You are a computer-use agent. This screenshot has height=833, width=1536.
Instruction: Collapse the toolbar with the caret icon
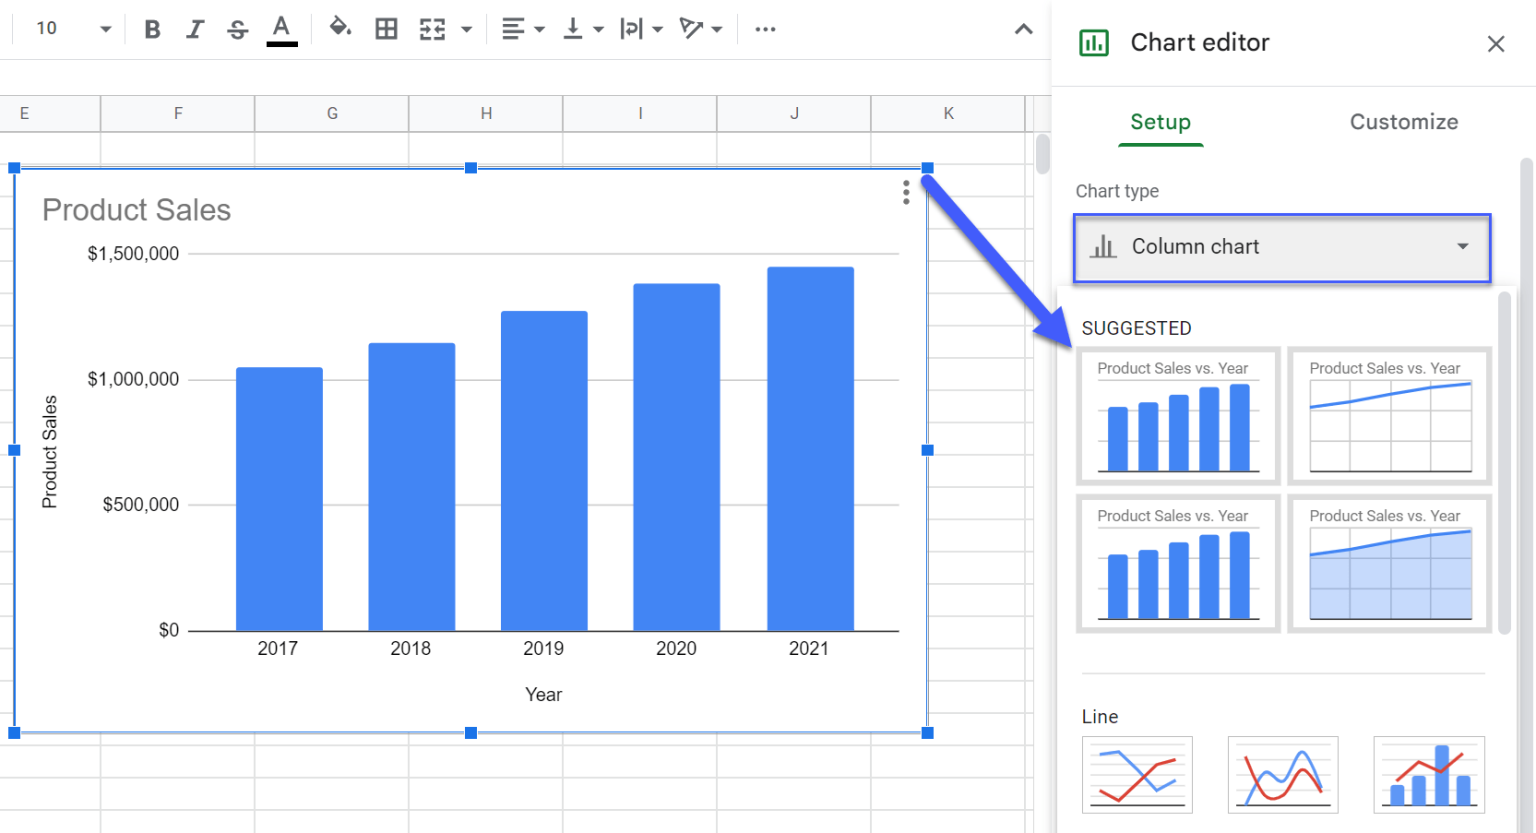(x=1023, y=28)
